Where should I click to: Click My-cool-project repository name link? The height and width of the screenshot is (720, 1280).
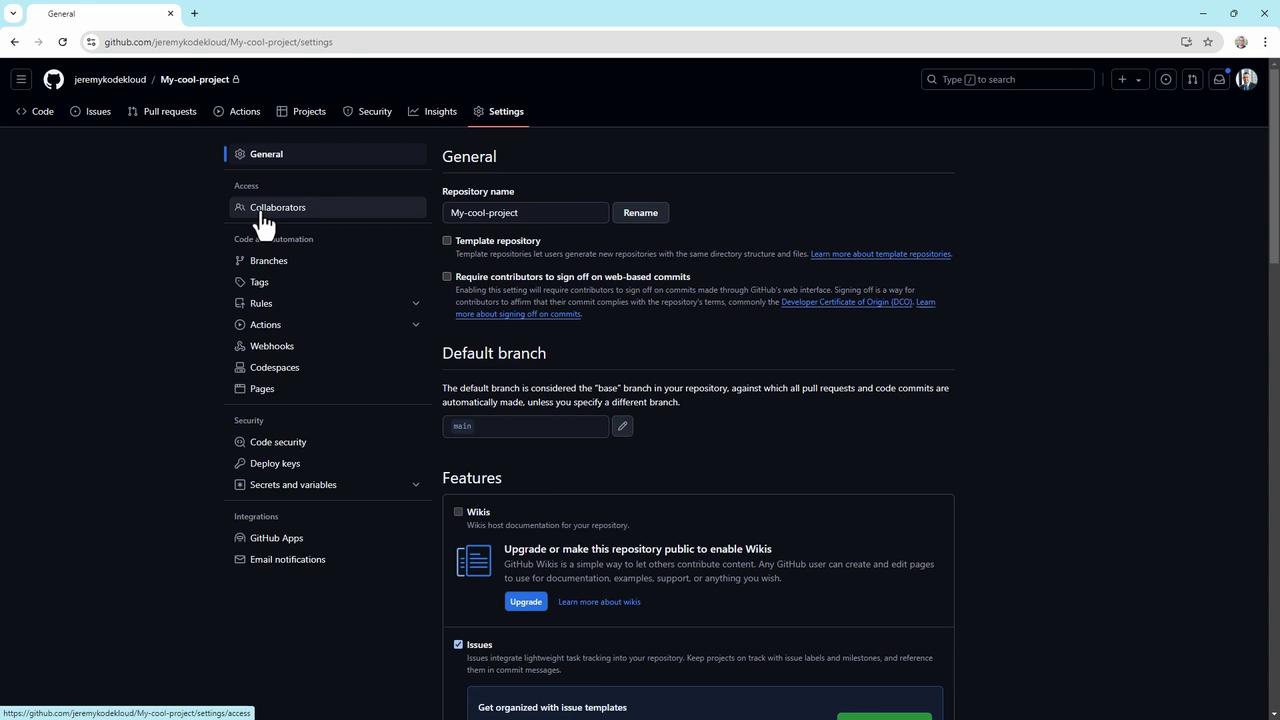click(195, 79)
